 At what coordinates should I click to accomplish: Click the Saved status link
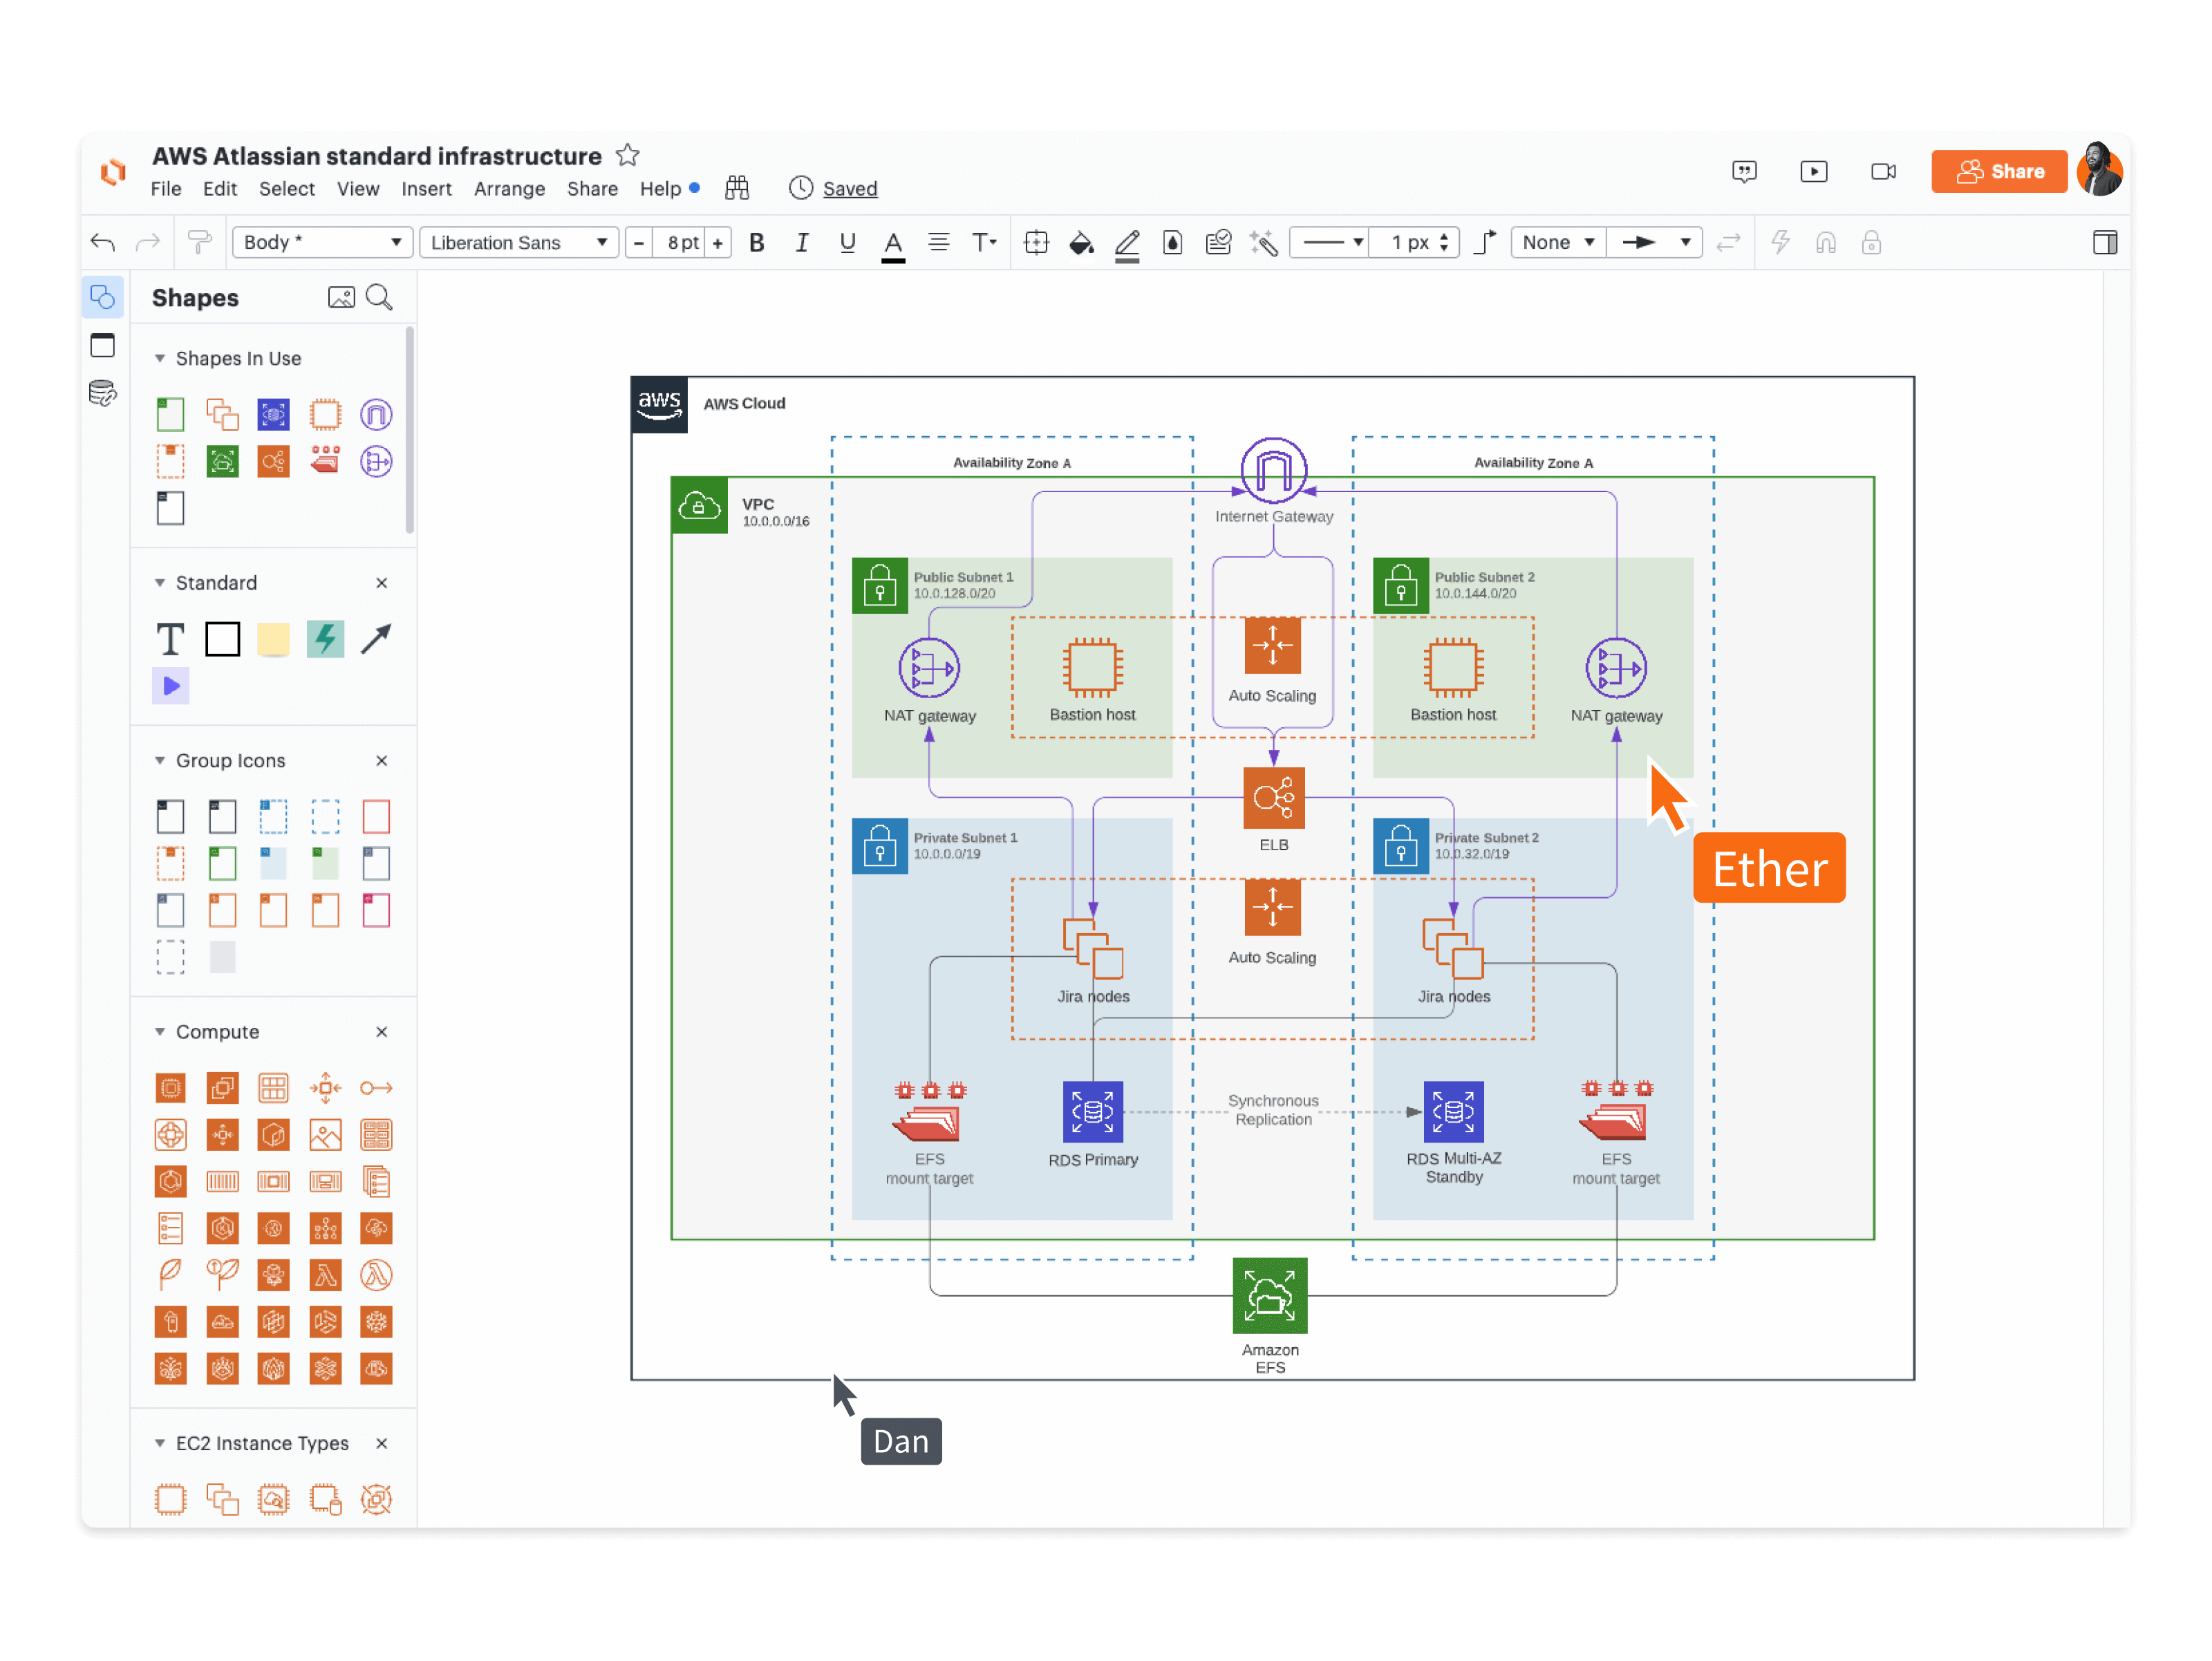(849, 189)
